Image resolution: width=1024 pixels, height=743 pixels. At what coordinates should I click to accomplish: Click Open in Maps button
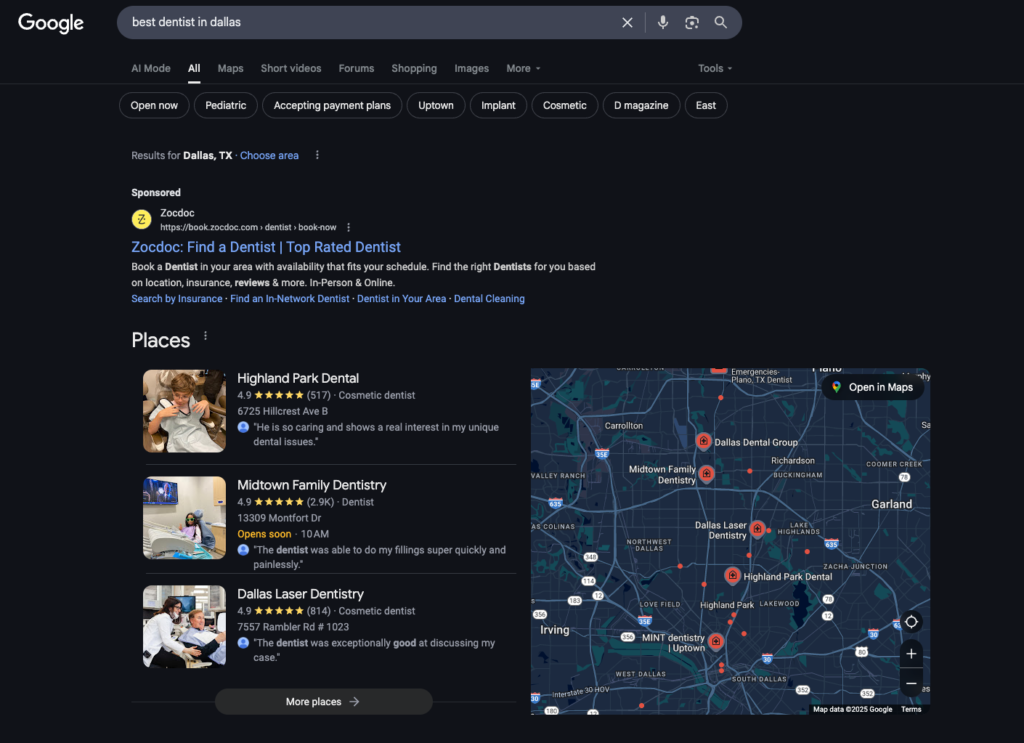(x=872, y=387)
